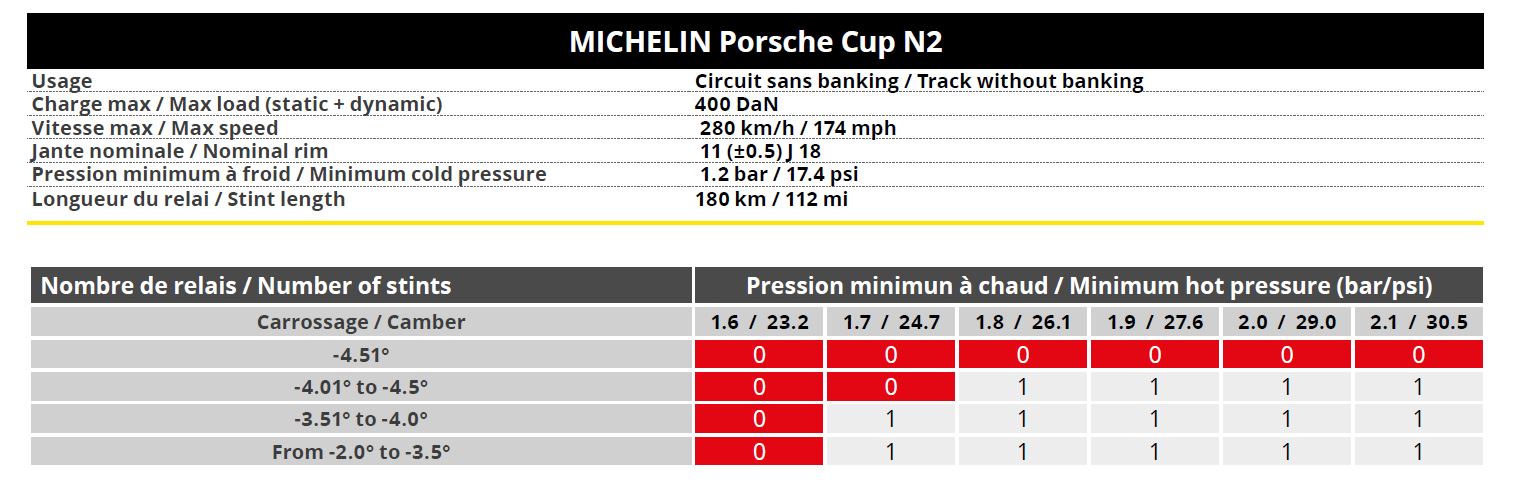Screen dimensions: 1517x491
Task: Click the 2.1 / 30.5 pressure column header
Action: coord(1418,322)
